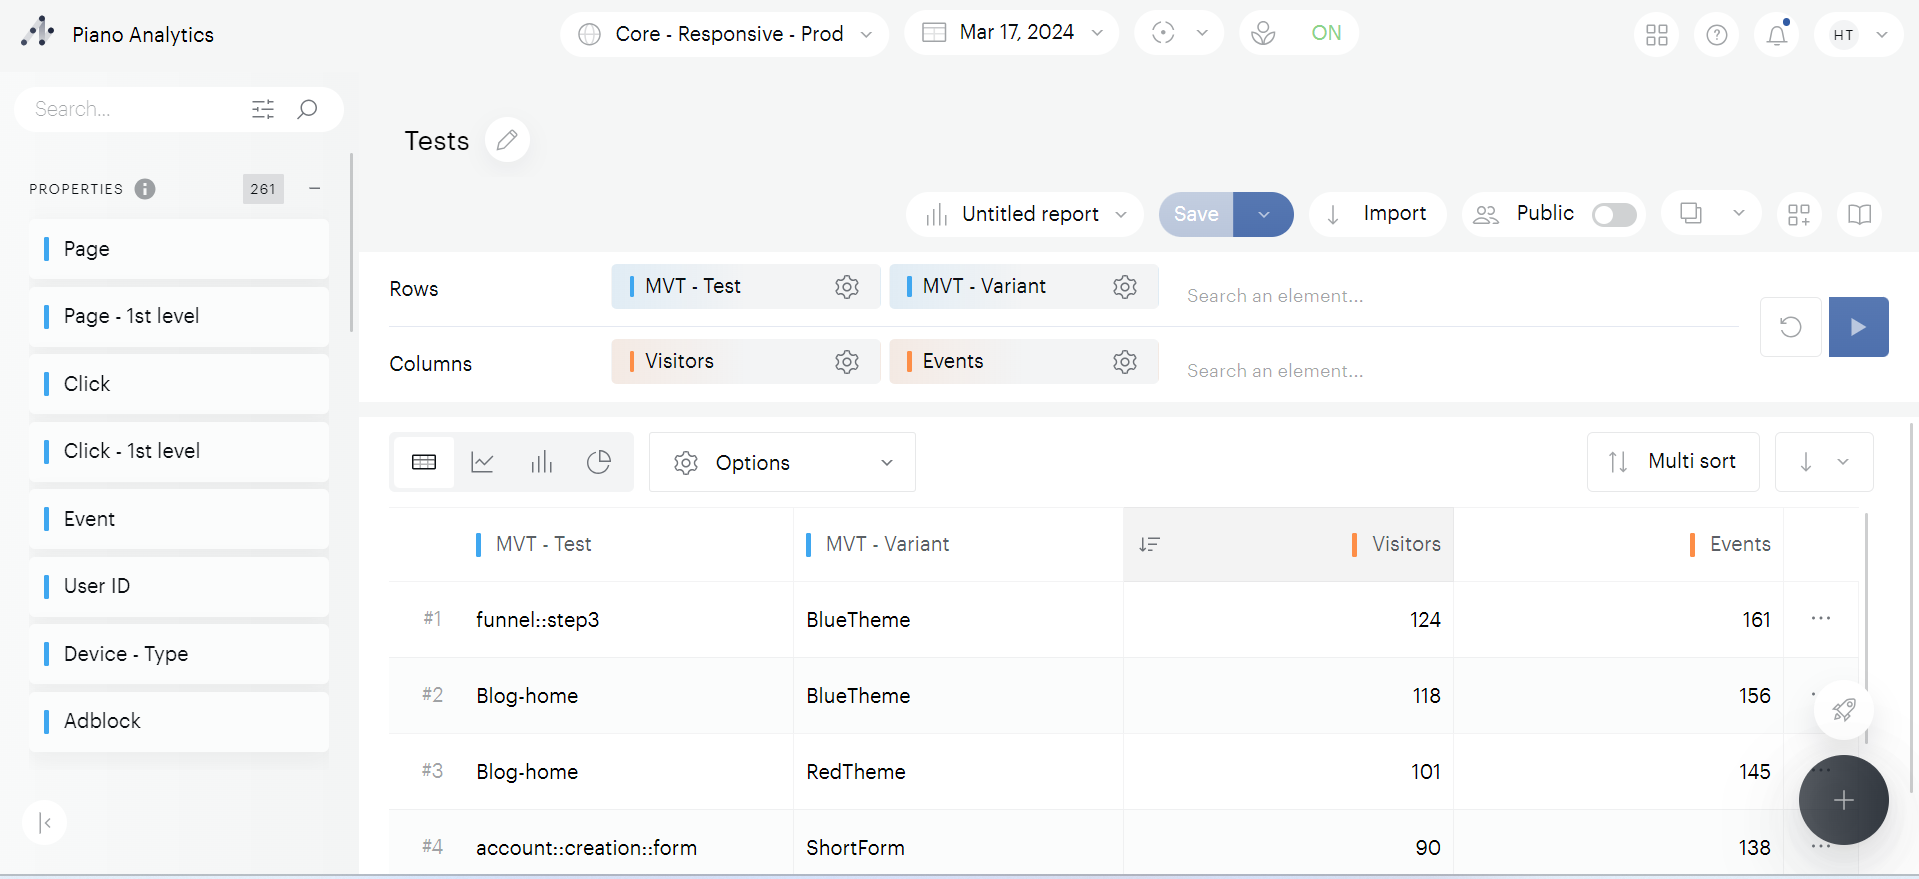Click the reset query icon
This screenshot has height=879, width=1919.
pyautogui.click(x=1790, y=327)
